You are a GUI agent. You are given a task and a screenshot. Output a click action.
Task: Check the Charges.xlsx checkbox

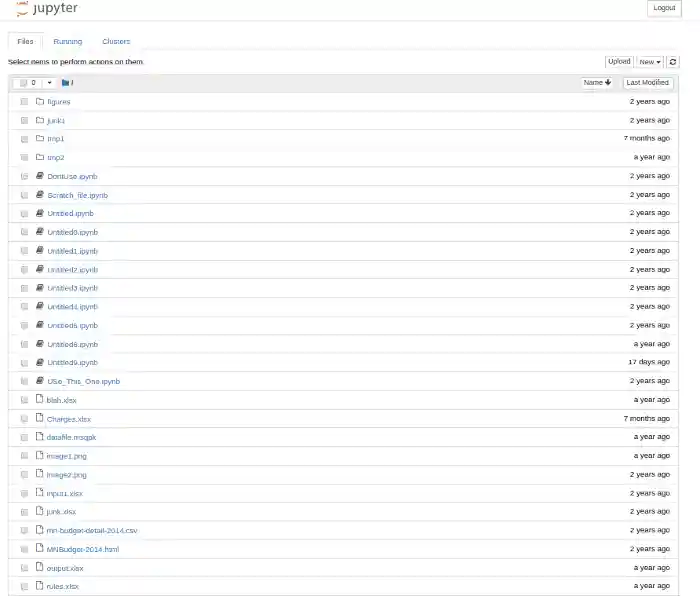tap(24, 419)
